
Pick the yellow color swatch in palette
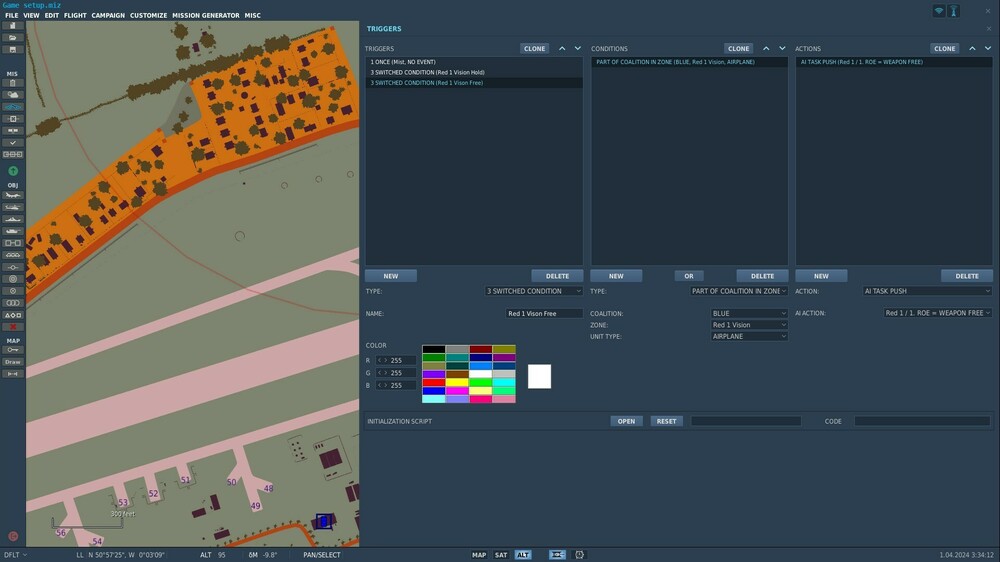(458, 382)
